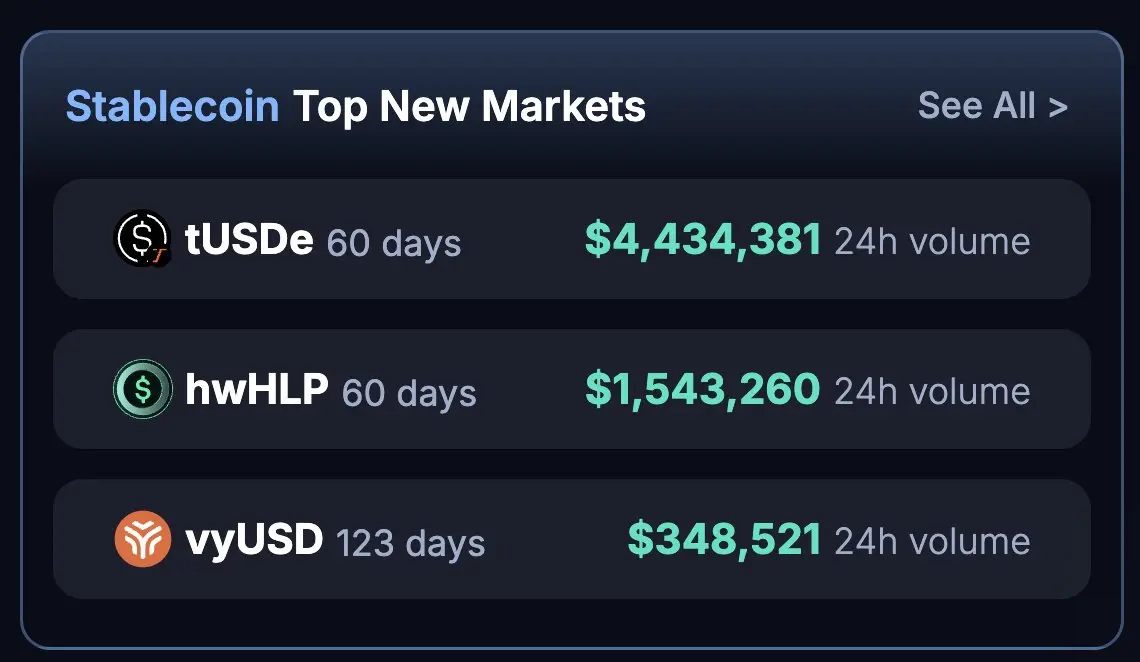Image resolution: width=1140 pixels, height=662 pixels.
Task: Click hwHLP's 60 days label
Action: (409, 393)
